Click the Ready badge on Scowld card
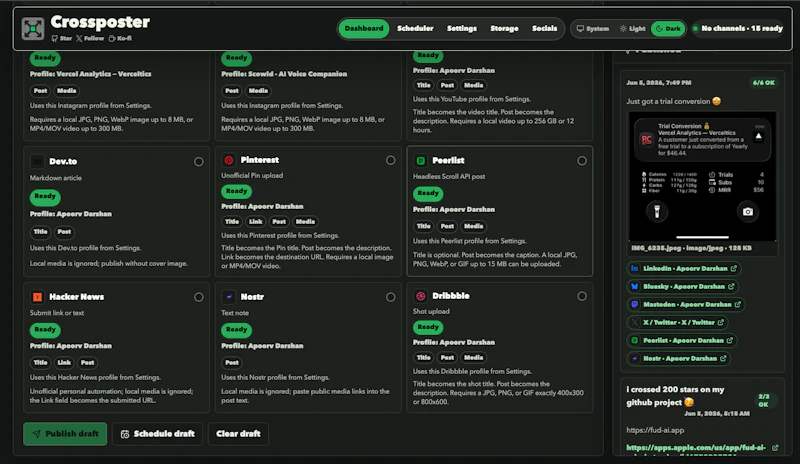This screenshot has height=464, width=800. click(236, 58)
